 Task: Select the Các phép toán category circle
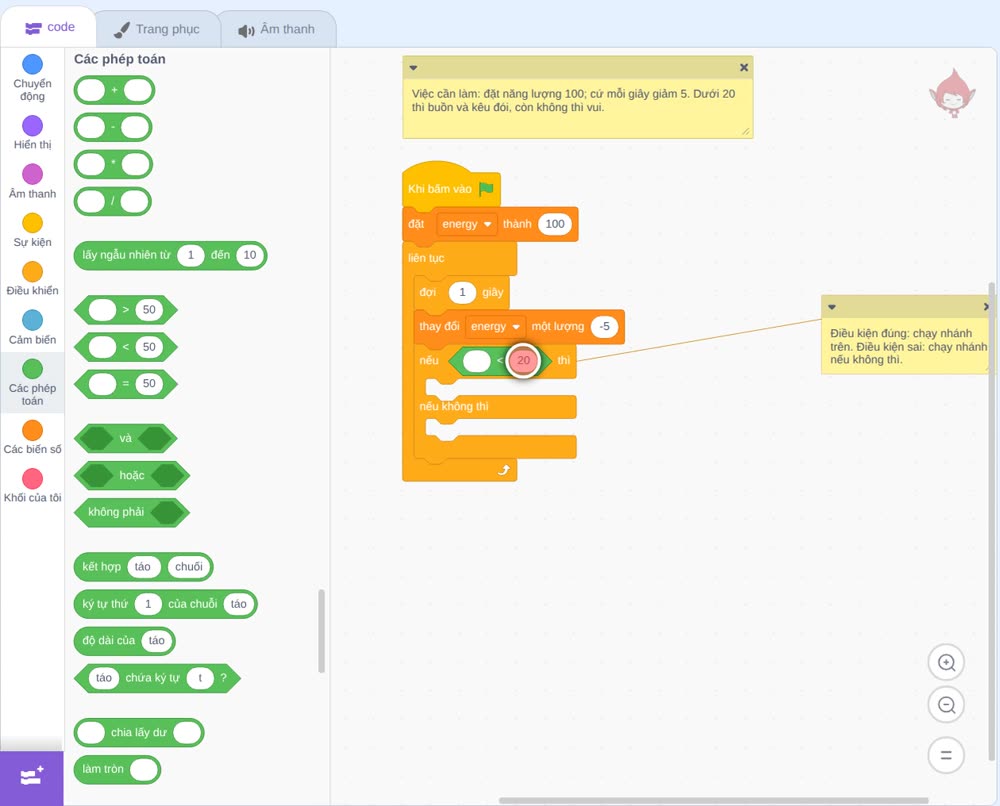(33, 369)
